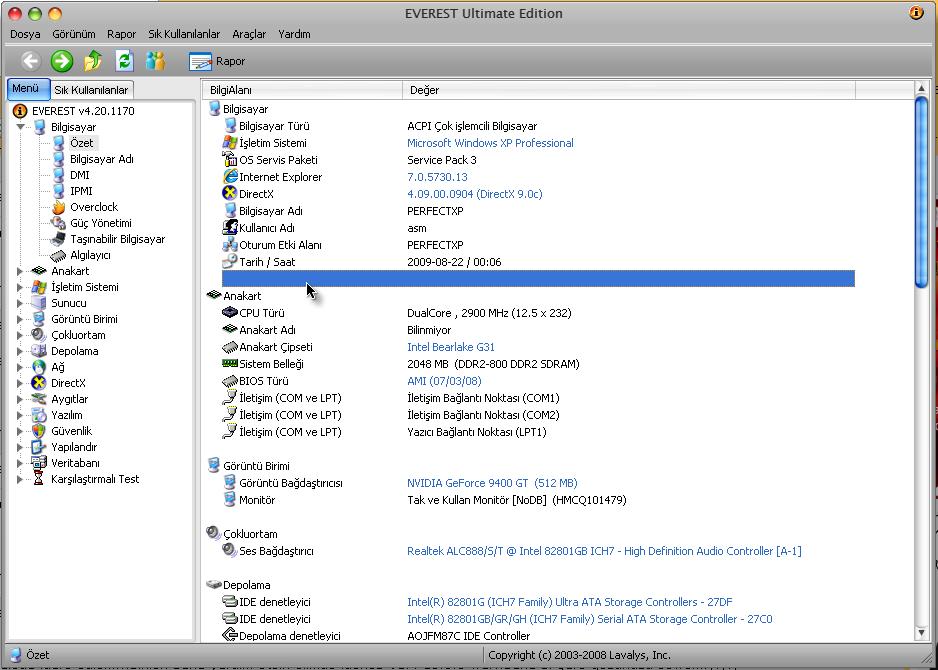Click the Anakart motherboard icon in tree
938x670 pixels.
pyautogui.click(x=39, y=271)
